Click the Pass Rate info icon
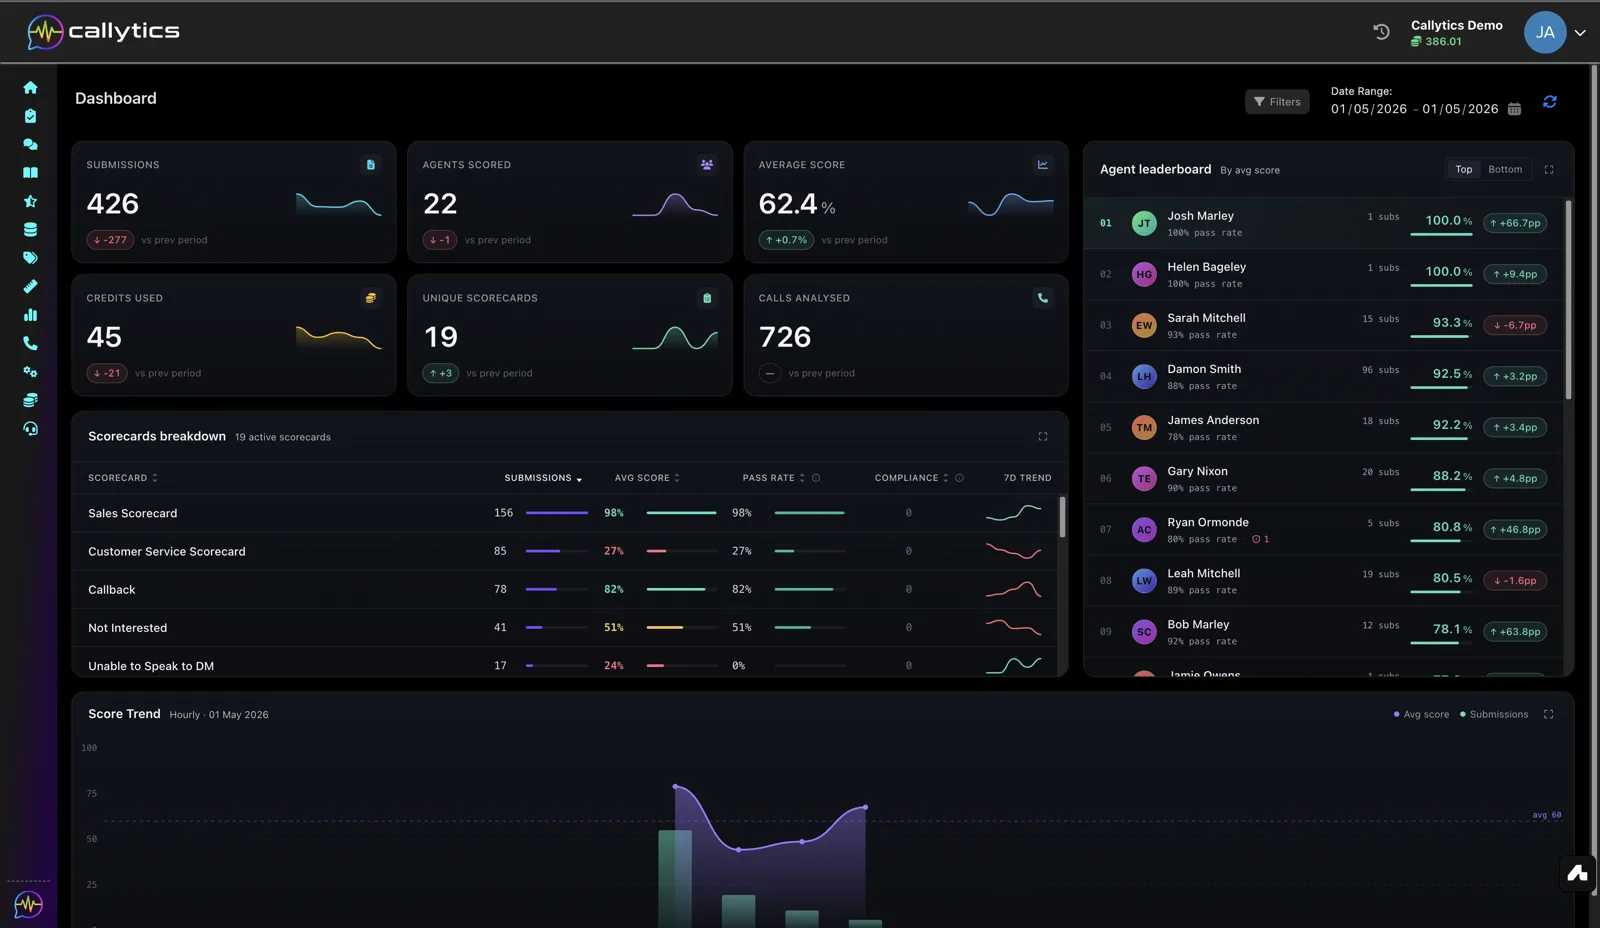The height and width of the screenshot is (928, 1600). [x=816, y=478]
